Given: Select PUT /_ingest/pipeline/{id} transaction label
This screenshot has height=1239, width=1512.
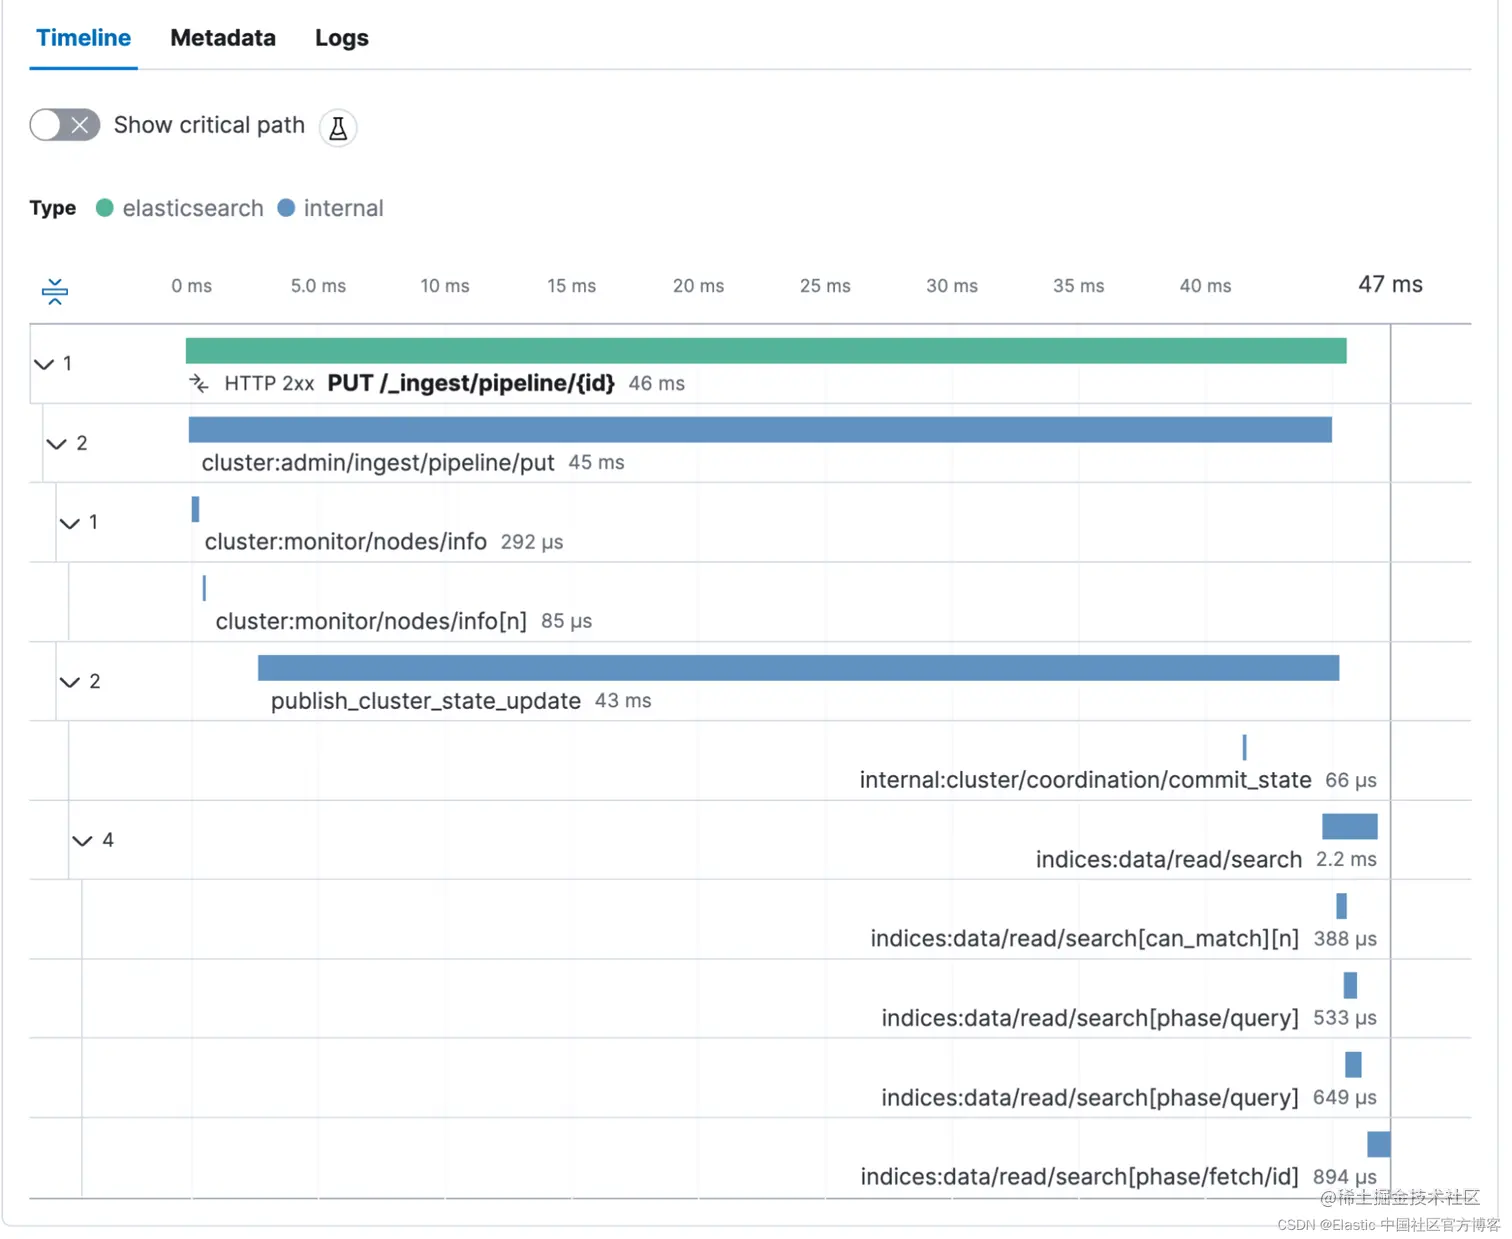Looking at the screenshot, I should coord(471,383).
